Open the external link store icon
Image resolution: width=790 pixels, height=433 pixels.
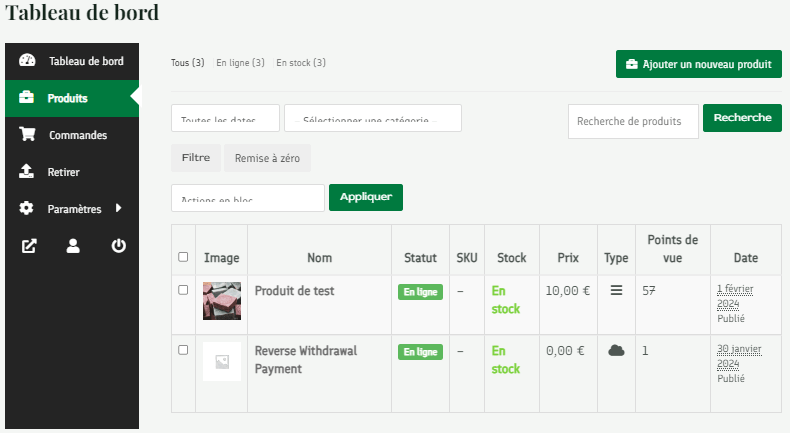click(29, 246)
